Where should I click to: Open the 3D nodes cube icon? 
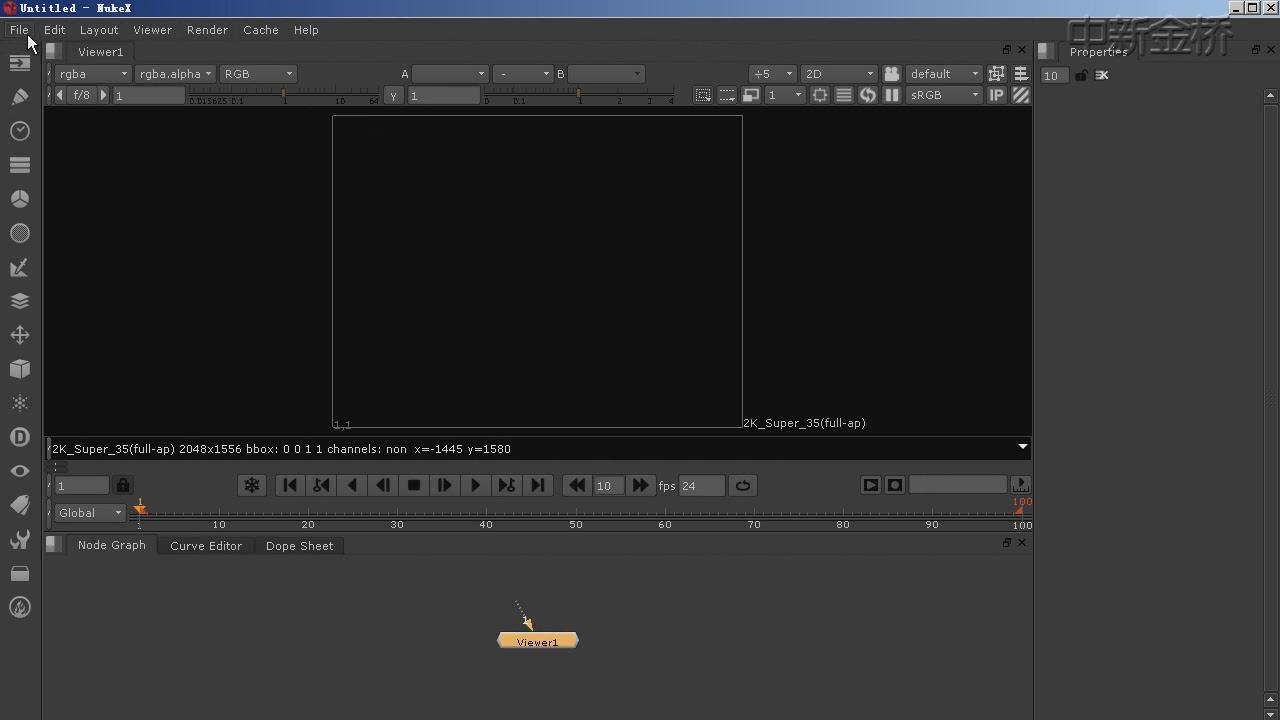coord(20,369)
